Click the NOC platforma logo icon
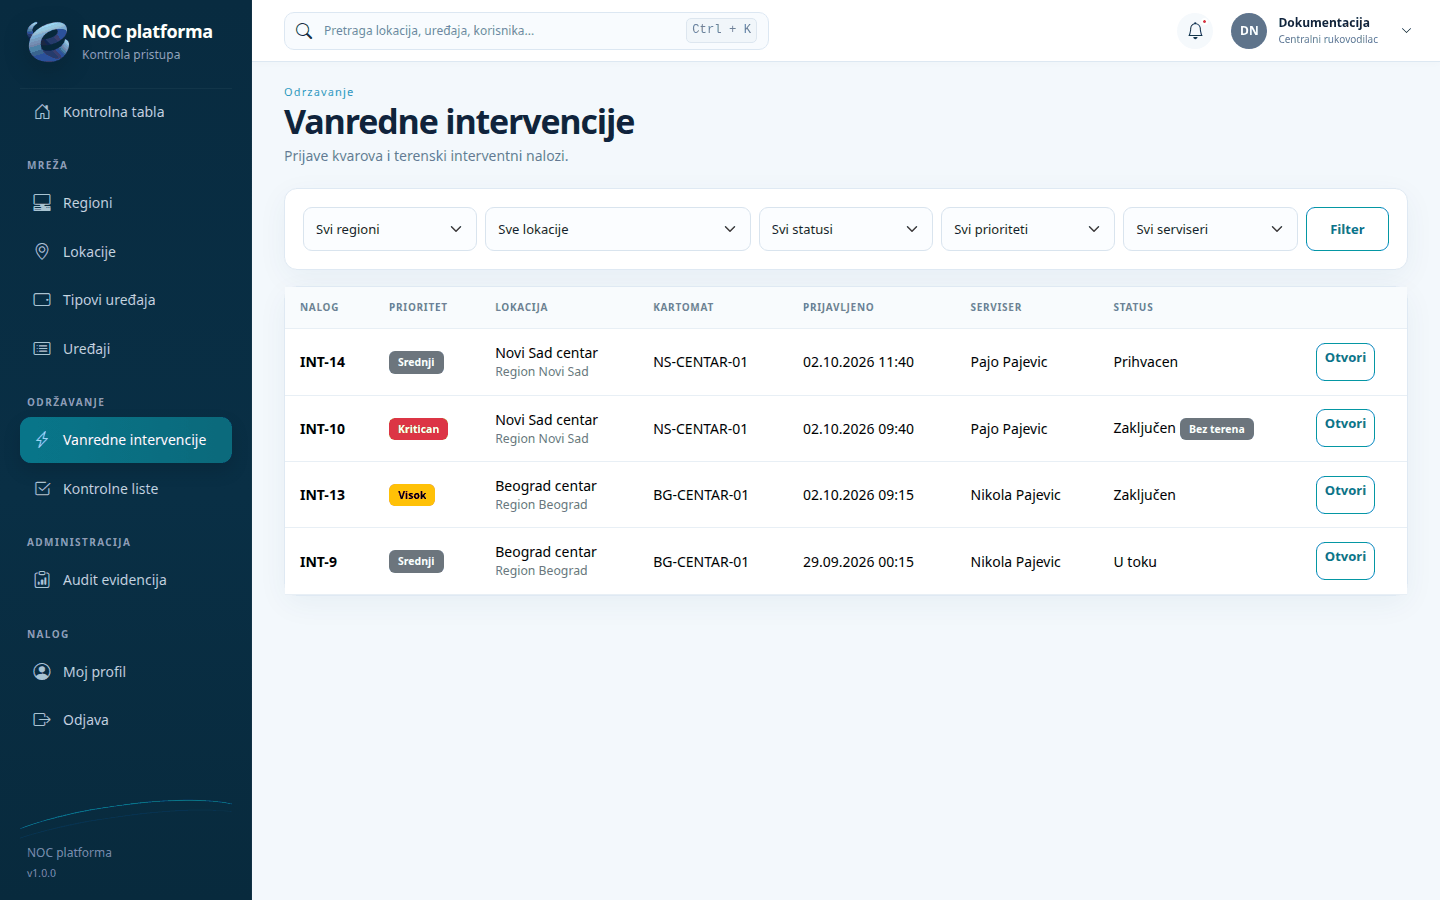 tap(48, 41)
